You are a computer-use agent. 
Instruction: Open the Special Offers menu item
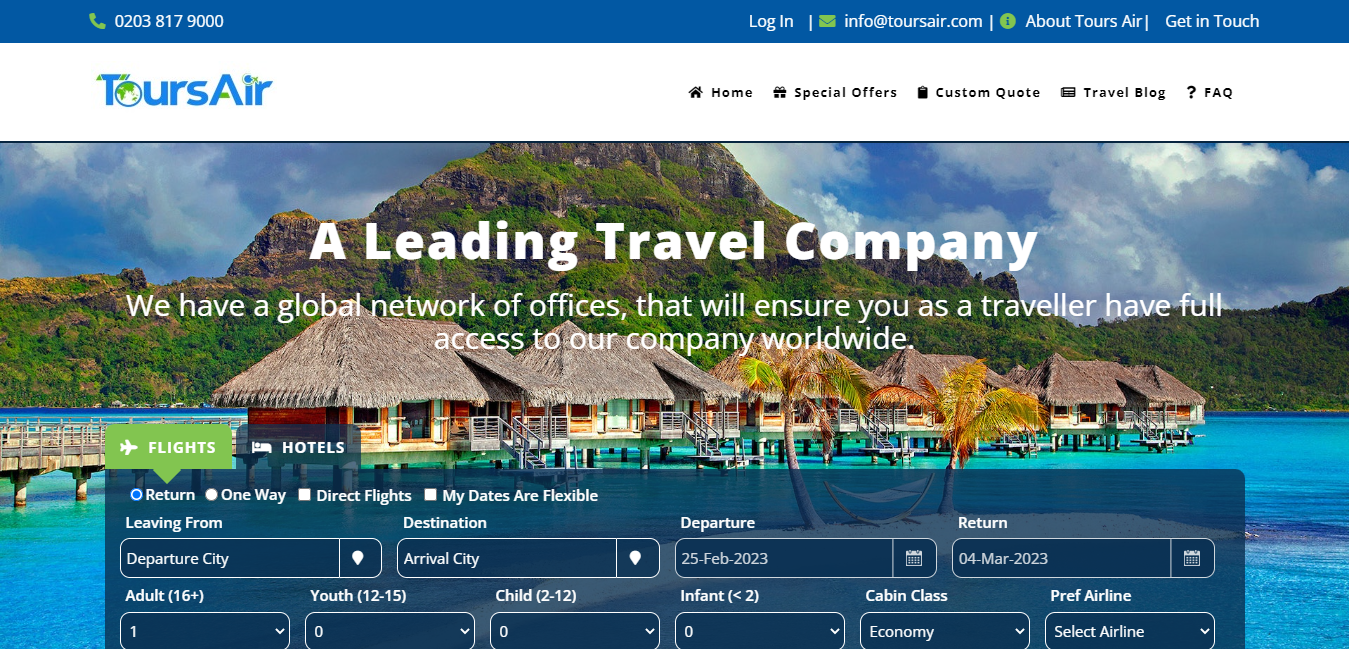tap(835, 92)
